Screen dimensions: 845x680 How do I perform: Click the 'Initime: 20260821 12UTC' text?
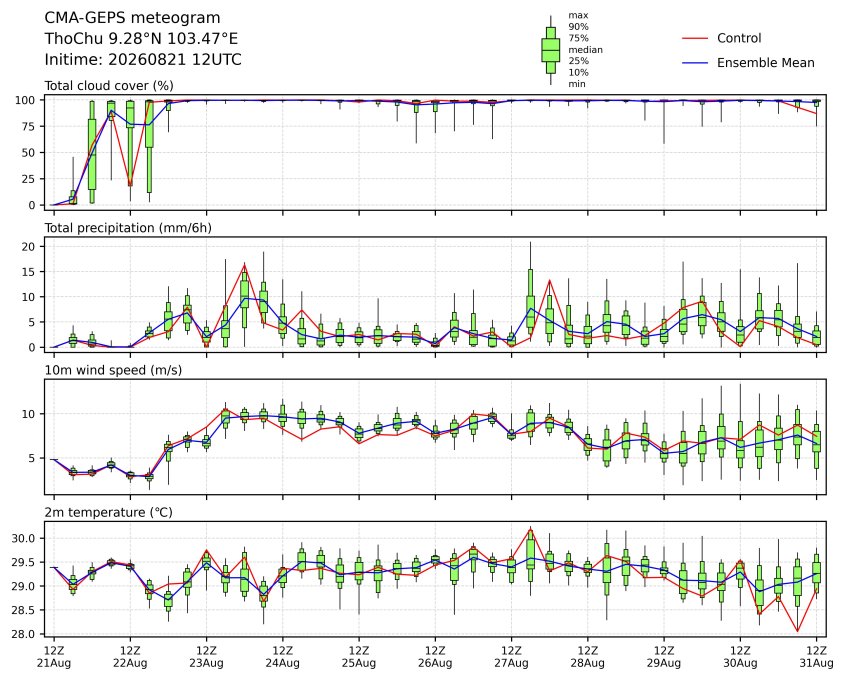point(143,59)
